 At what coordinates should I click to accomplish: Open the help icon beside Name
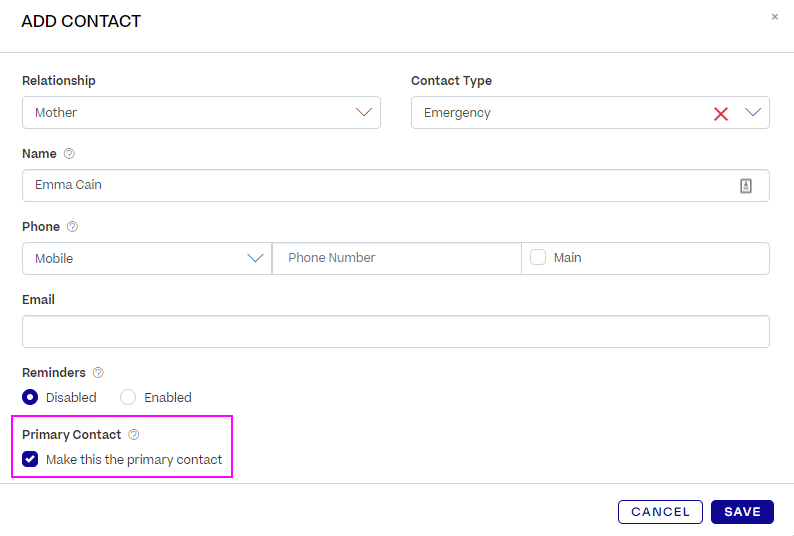[x=69, y=154]
